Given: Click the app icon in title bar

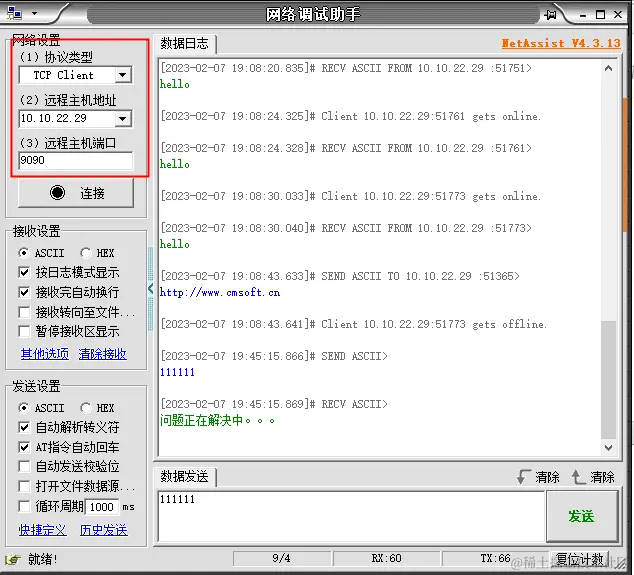Looking at the screenshot, I should (15, 14).
